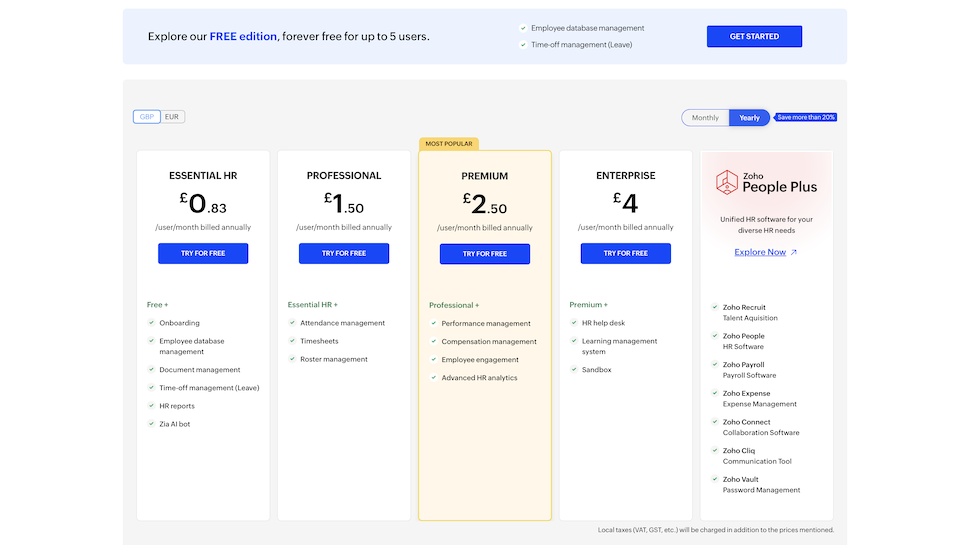The image size is (970, 545).
Task: Click the Zoho People Plus logo icon
Action: [x=727, y=182]
